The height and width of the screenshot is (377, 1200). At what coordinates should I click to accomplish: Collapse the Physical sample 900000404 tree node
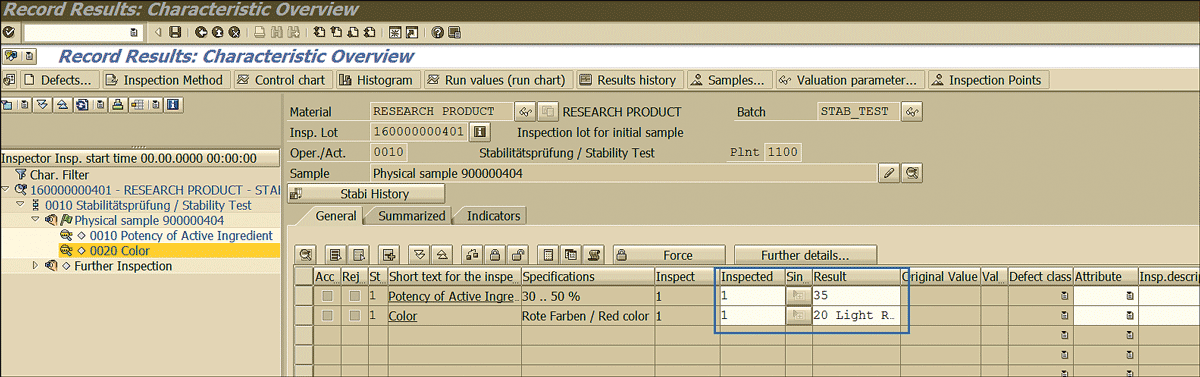35,220
